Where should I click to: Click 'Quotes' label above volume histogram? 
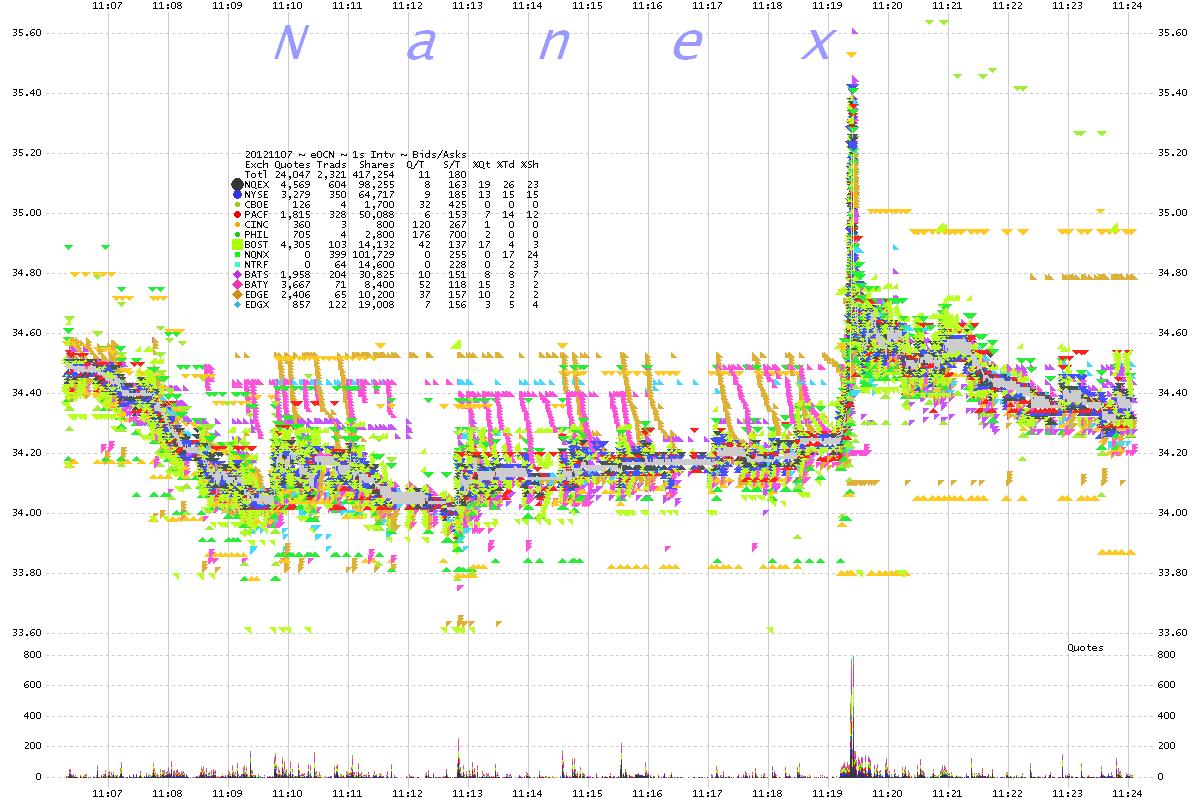pos(1085,648)
